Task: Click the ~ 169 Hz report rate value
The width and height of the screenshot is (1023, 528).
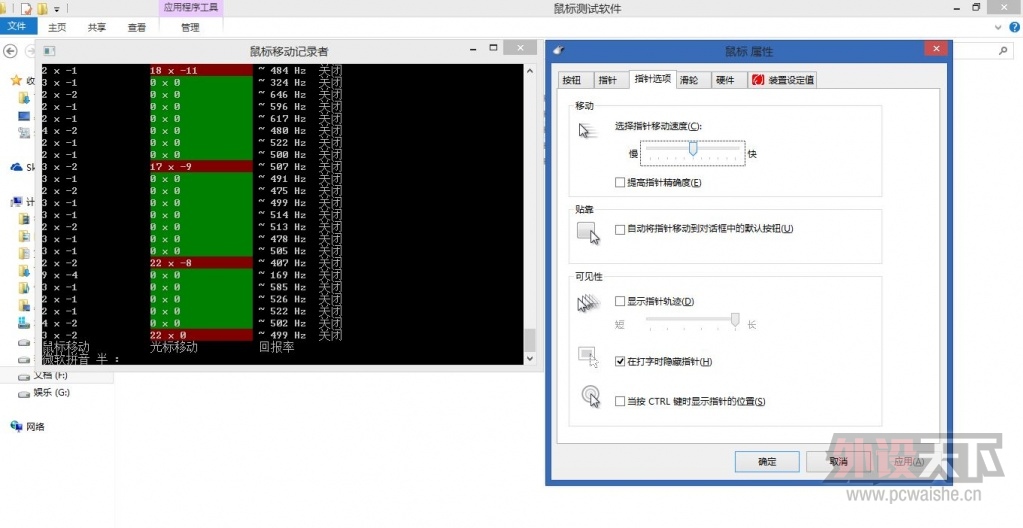Action: tap(282, 275)
